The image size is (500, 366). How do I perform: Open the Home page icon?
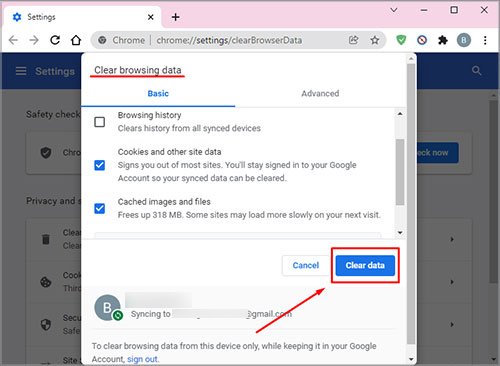point(76,40)
